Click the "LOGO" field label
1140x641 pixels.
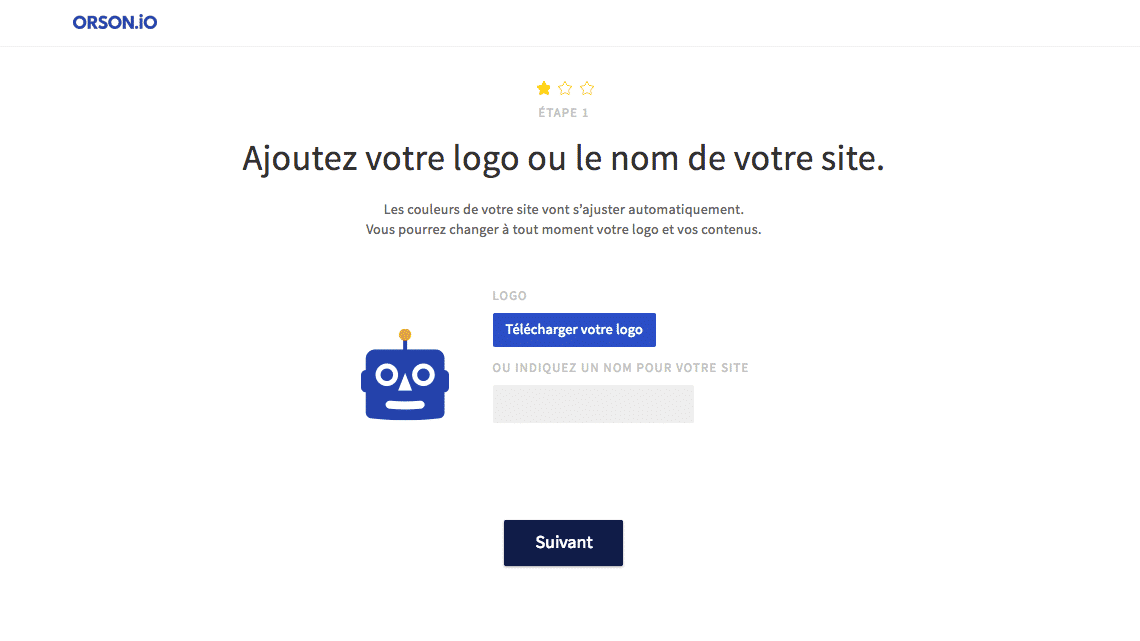tap(510, 296)
